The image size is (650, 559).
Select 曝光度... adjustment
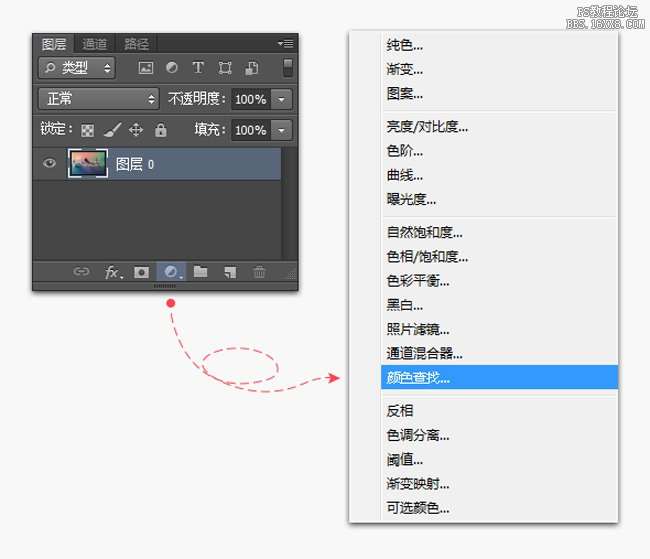499,200
